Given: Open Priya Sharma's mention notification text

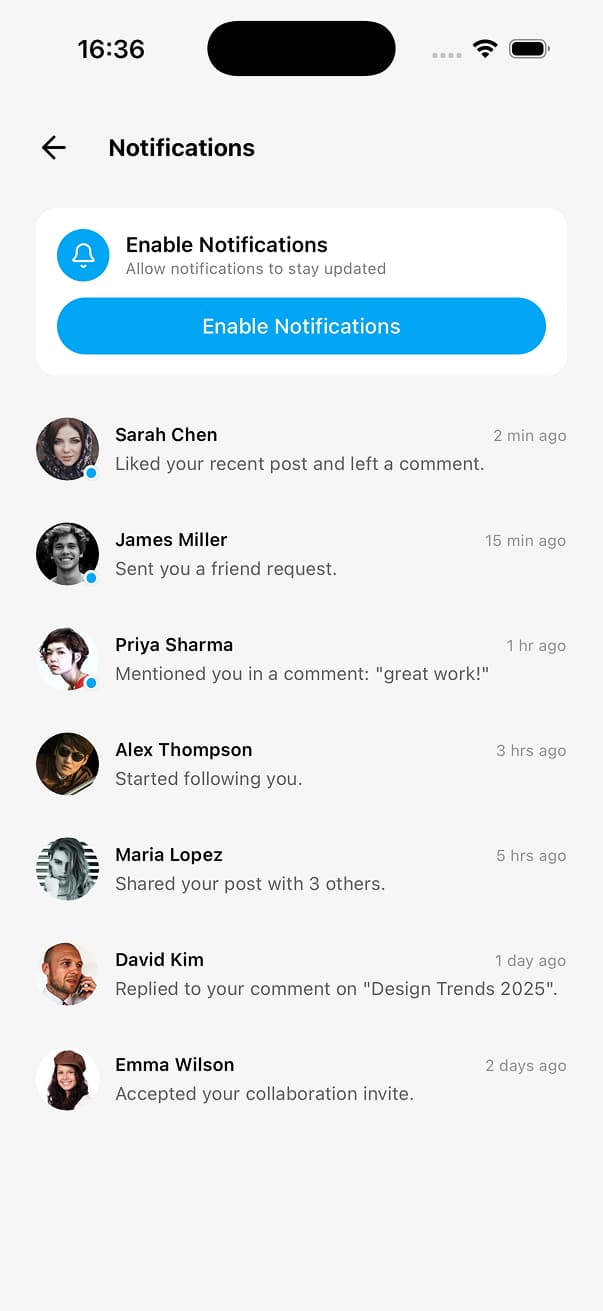Looking at the screenshot, I should (302, 674).
